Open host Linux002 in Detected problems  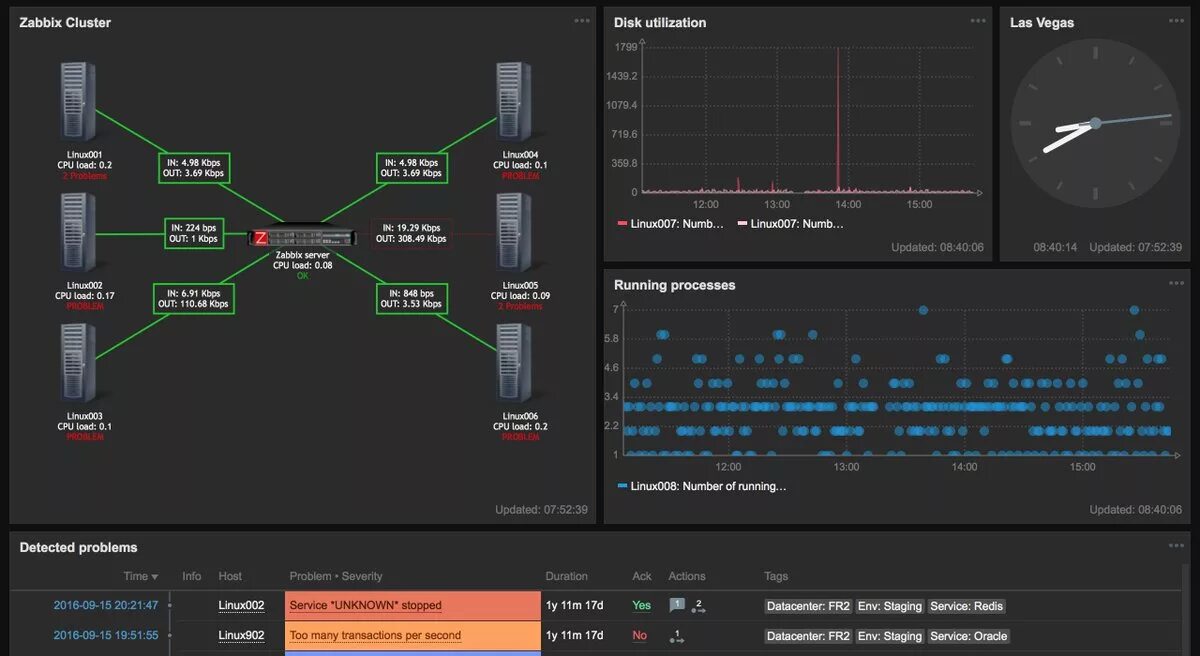coord(241,605)
